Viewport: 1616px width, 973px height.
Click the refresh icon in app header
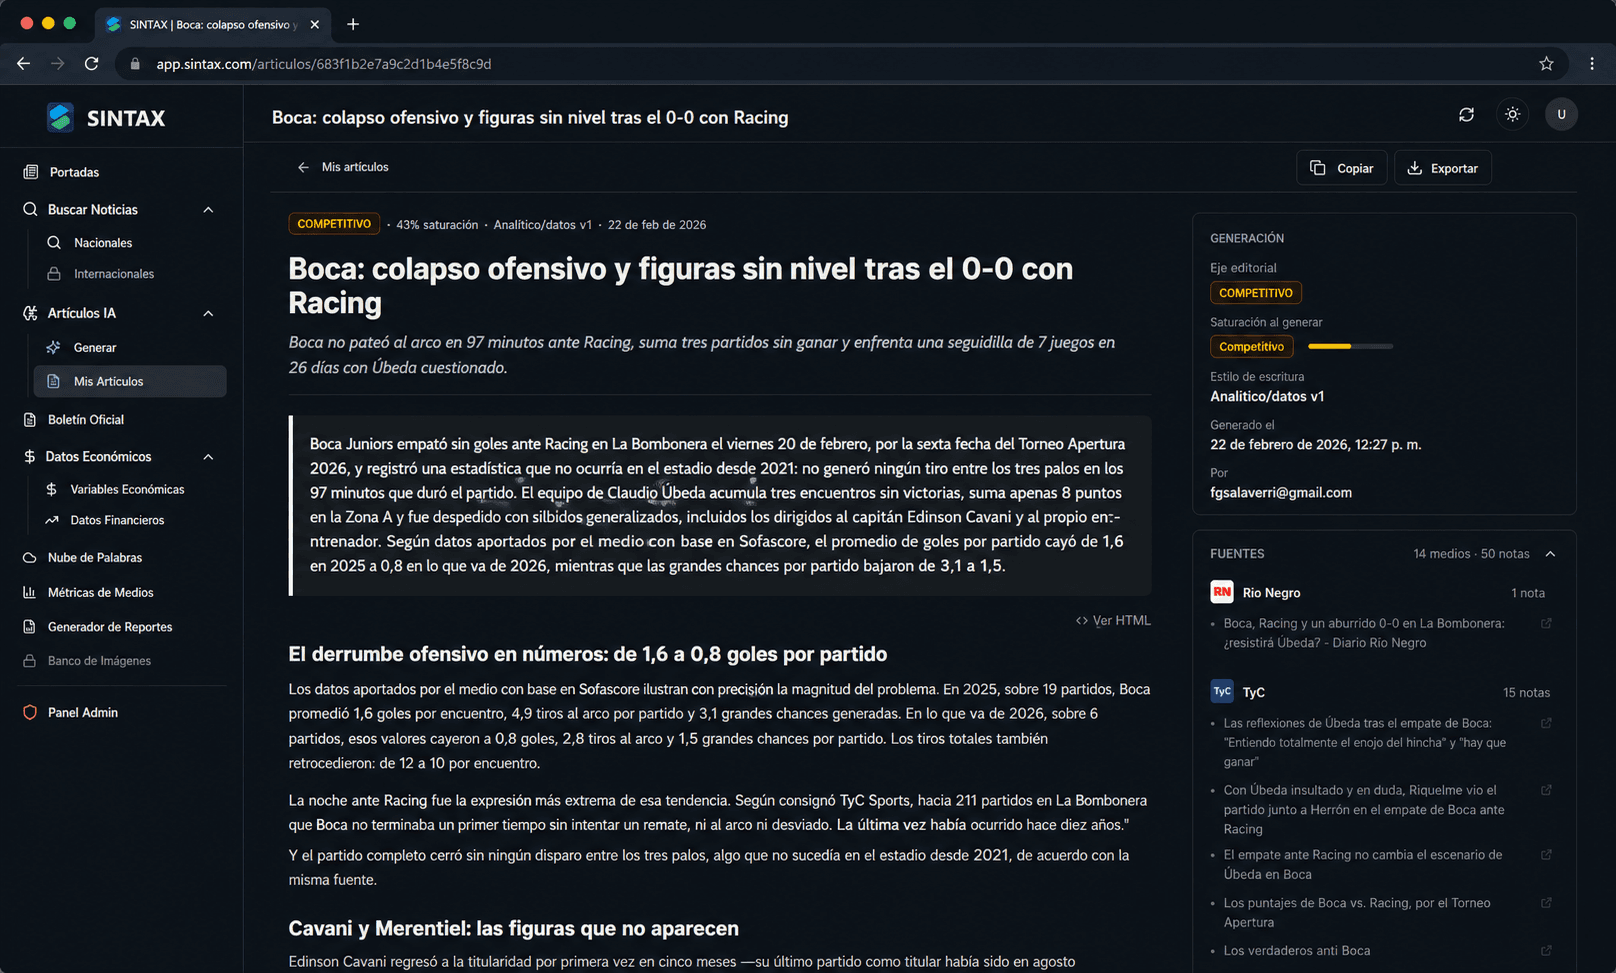(1466, 115)
